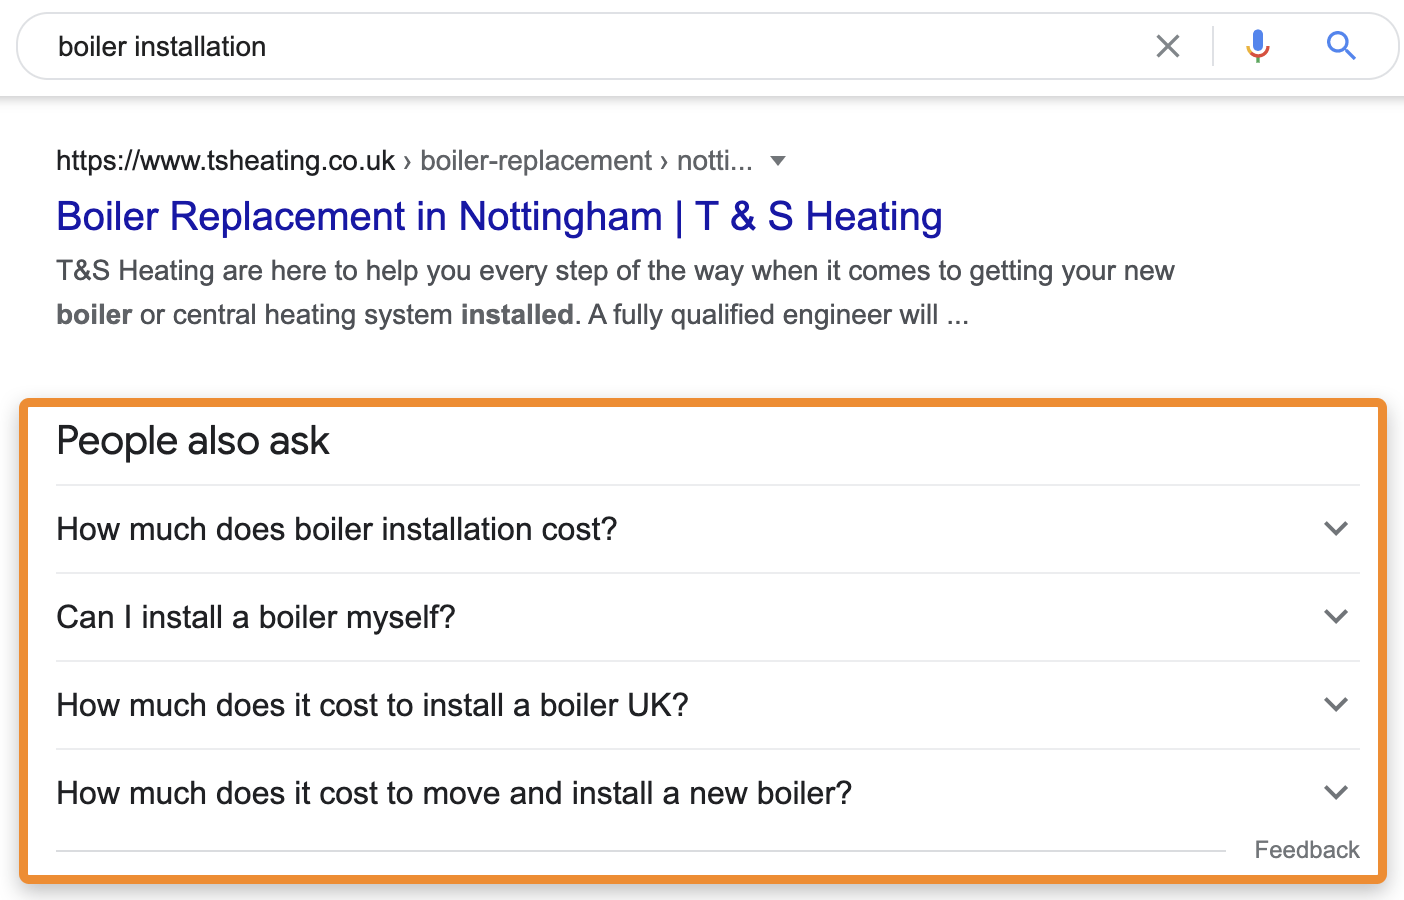This screenshot has height=900, width=1404.
Task: Focus the 'boiler installation' search box
Action: tap(600, 46)
